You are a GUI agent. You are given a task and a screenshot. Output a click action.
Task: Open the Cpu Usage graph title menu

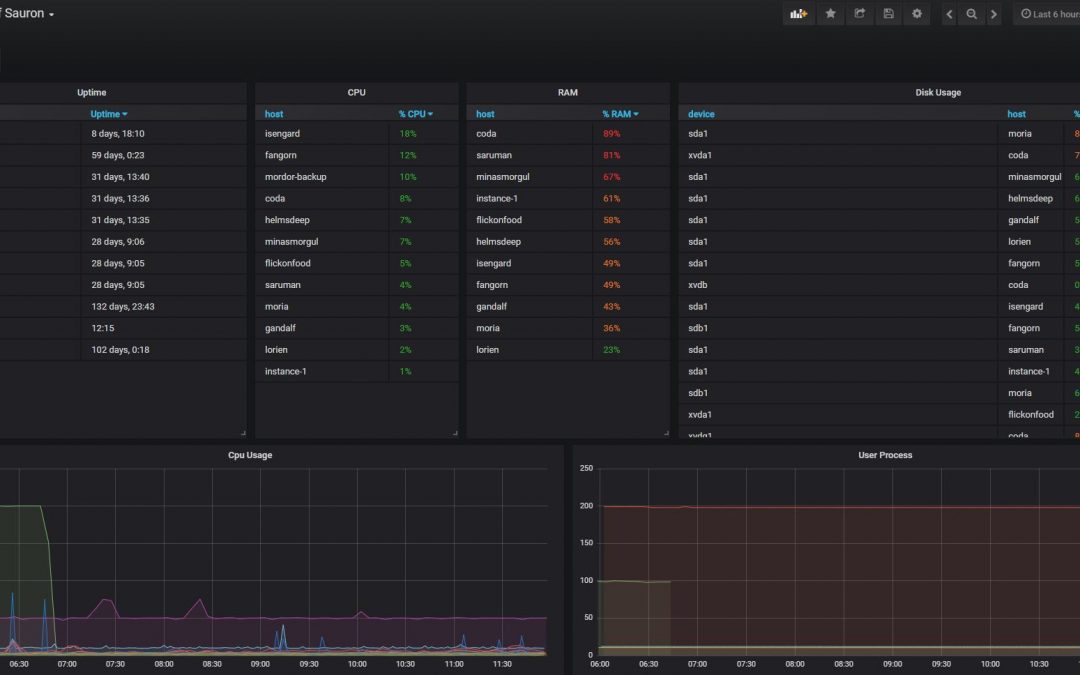point(250,455)
